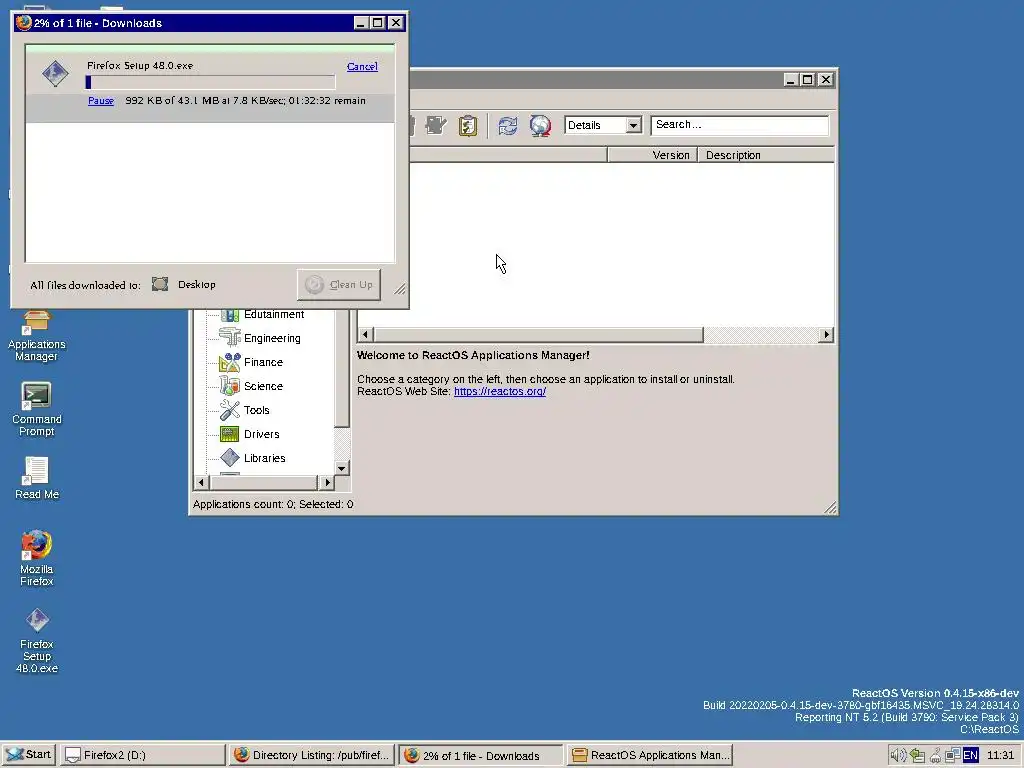1024x768 pixels.
Task: Click the Desktop destination label in Downloads
Action: click(197, 285)
